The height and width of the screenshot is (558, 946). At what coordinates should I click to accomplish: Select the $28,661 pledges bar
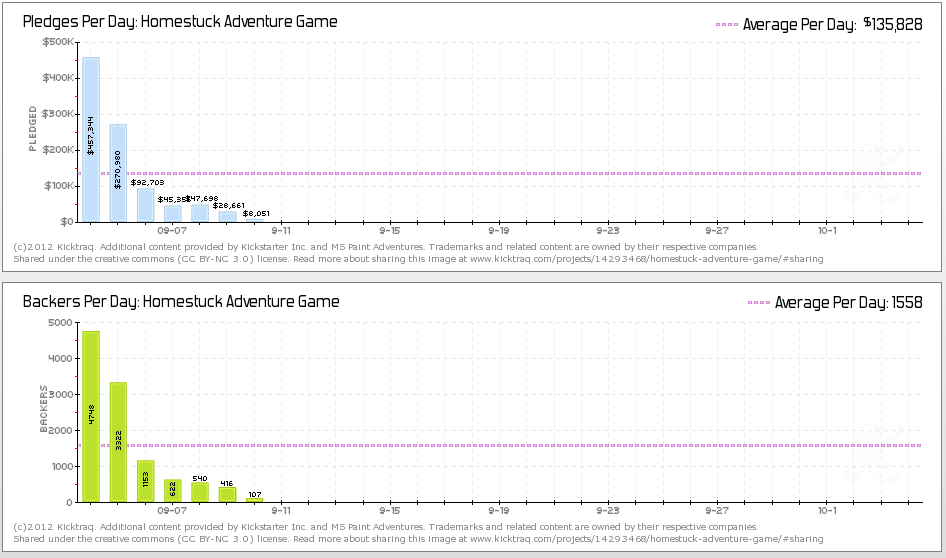click(x=227, y=216)
